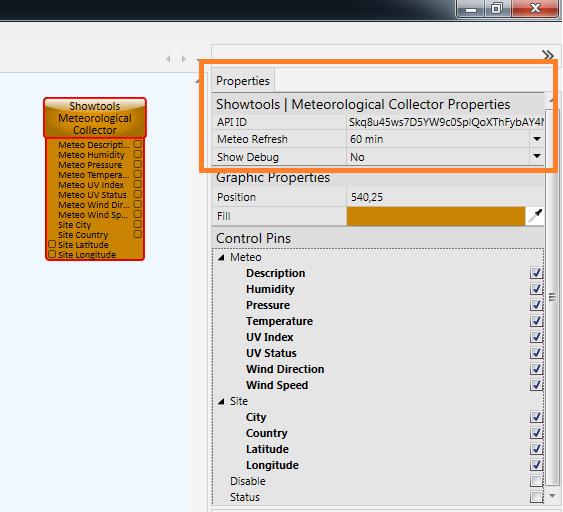This screenshot has height=512, width=563.
Task: Click the Meteo Description output pin
Action: tap(138, 144)
